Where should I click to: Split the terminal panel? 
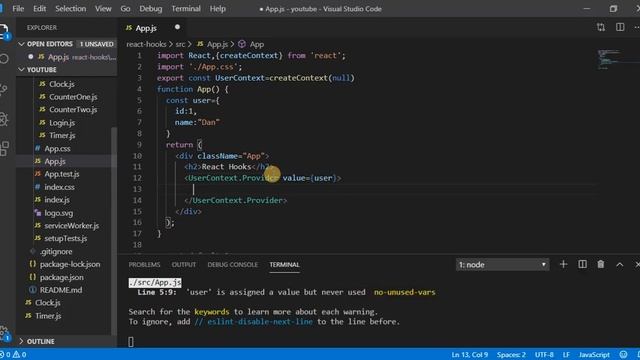tap(582, 264)
